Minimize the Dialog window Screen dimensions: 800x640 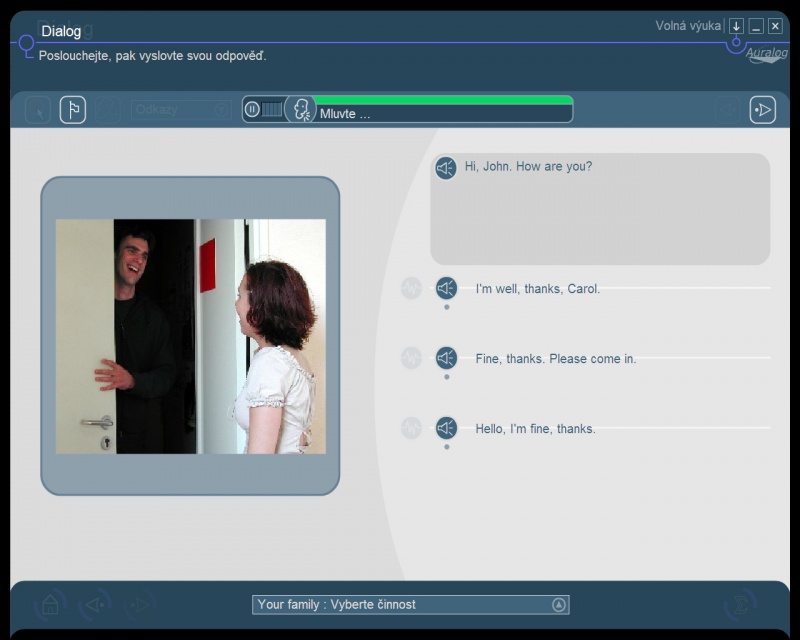pyautogui.click(x=756, y=26)
